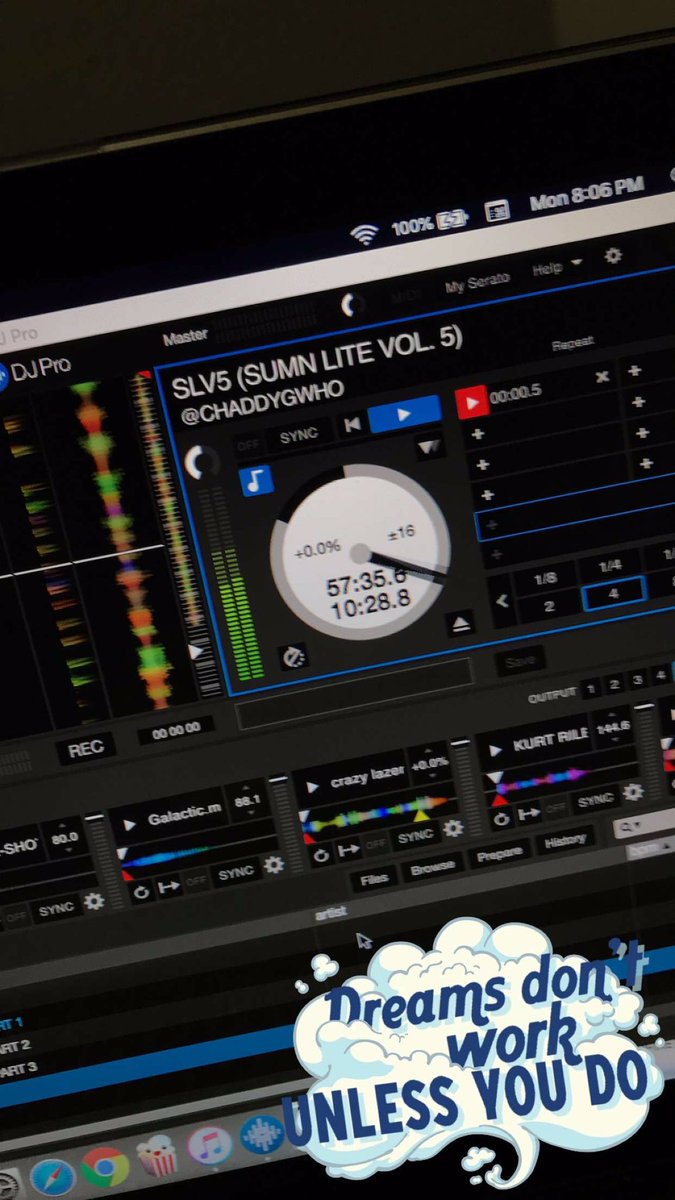Select sampler OUTPUT channel 1
Viewport: 675px width, 1200px height.
point(590,687)
